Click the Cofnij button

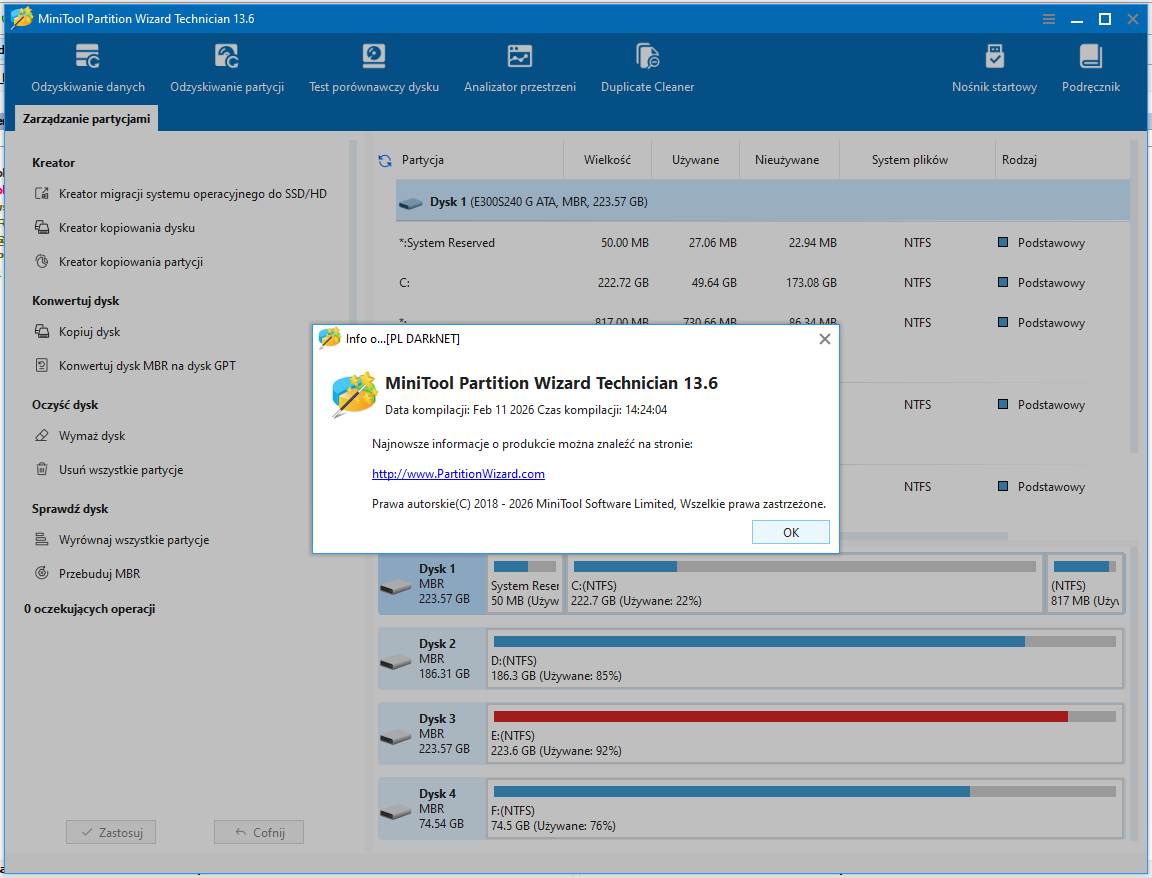(x=259, y=832)
